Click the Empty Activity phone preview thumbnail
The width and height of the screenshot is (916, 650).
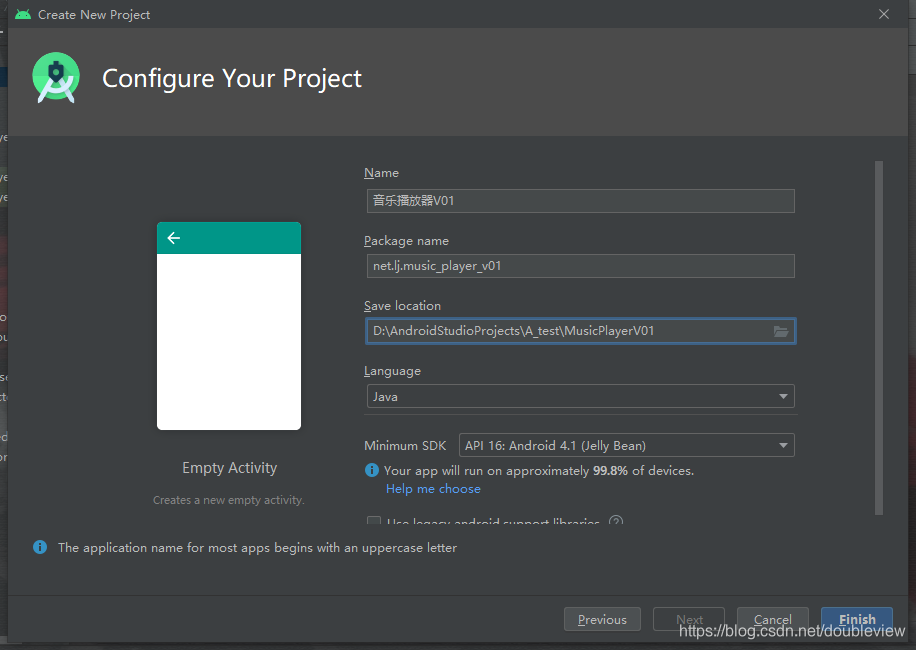(229, 326)
